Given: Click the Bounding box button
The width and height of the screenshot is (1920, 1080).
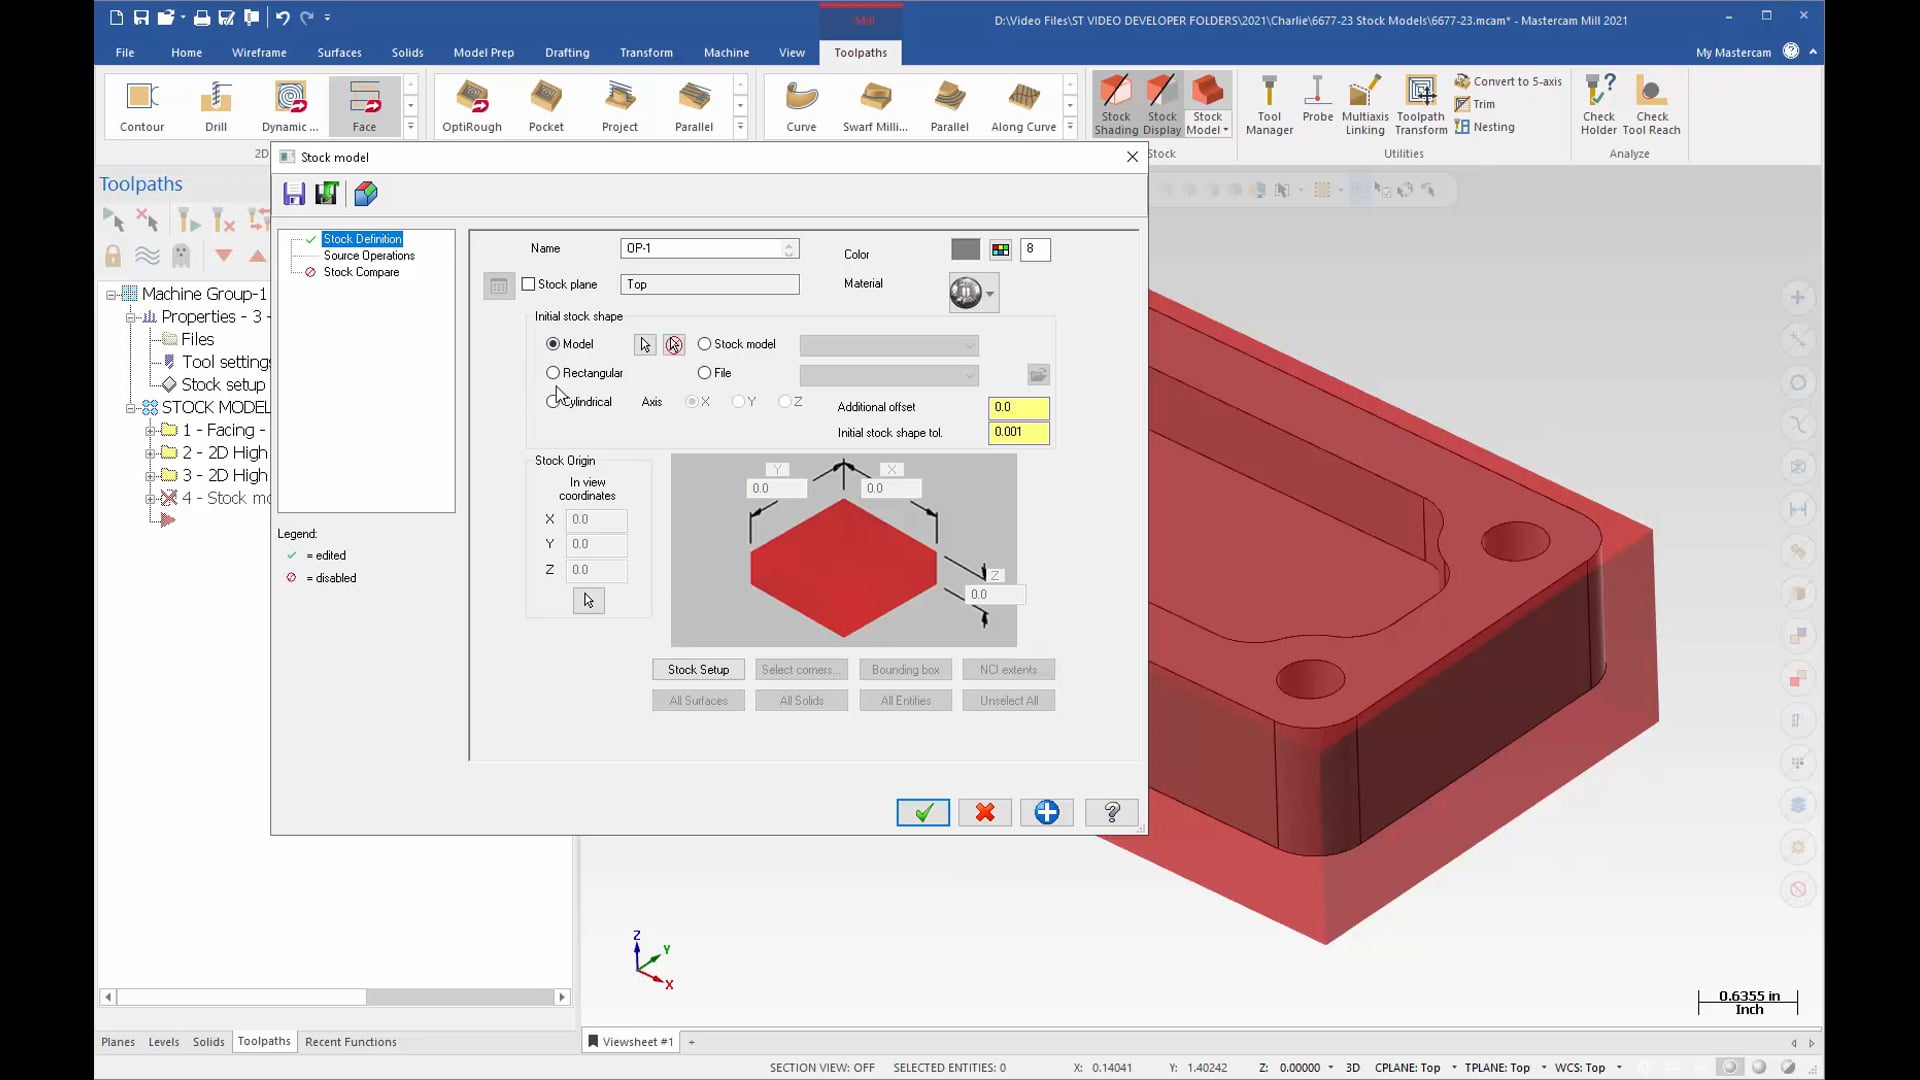Looking at the screenshot, I should pos(905,670).
